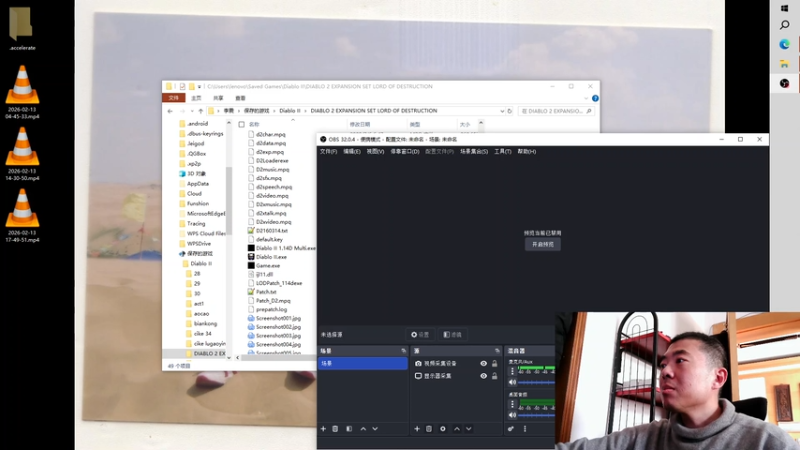This screenshot has height=450, width=800.
Task: Navigate to Diablo II breadcrumb
Action: (x=289, y=111)
